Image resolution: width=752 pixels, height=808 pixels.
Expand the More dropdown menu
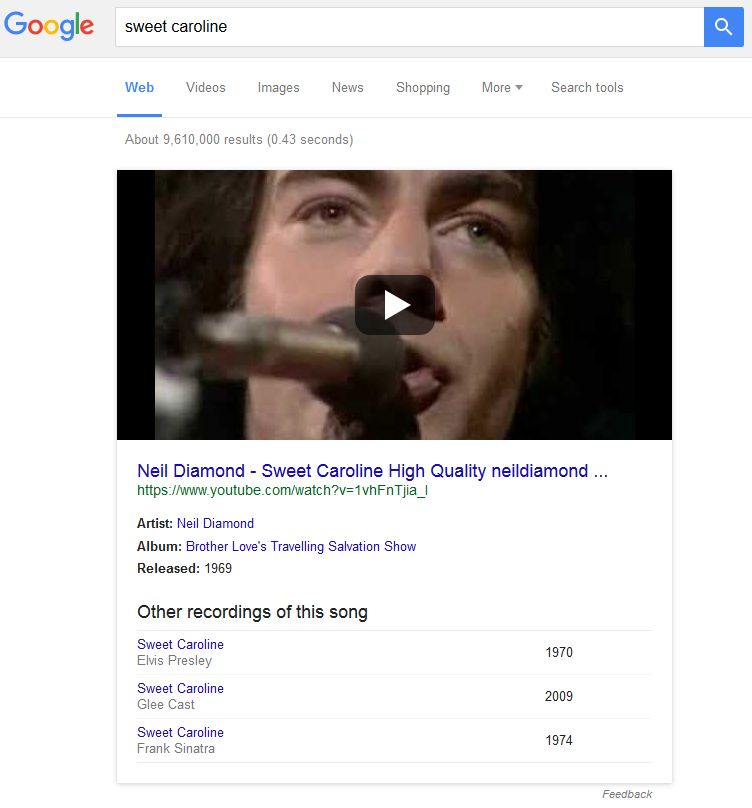[502, 88]
